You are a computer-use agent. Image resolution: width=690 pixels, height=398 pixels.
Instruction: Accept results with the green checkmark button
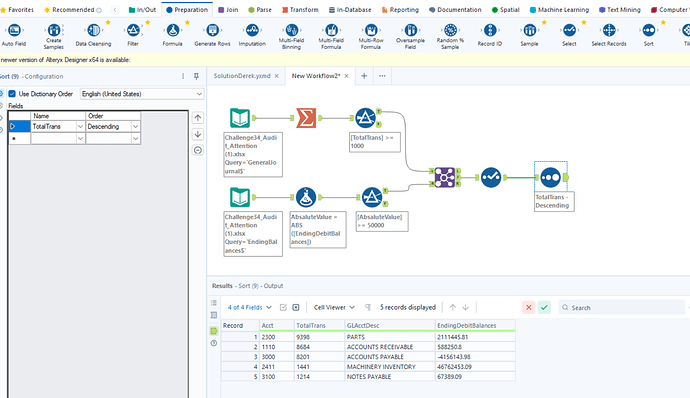(x=544, y=307)
